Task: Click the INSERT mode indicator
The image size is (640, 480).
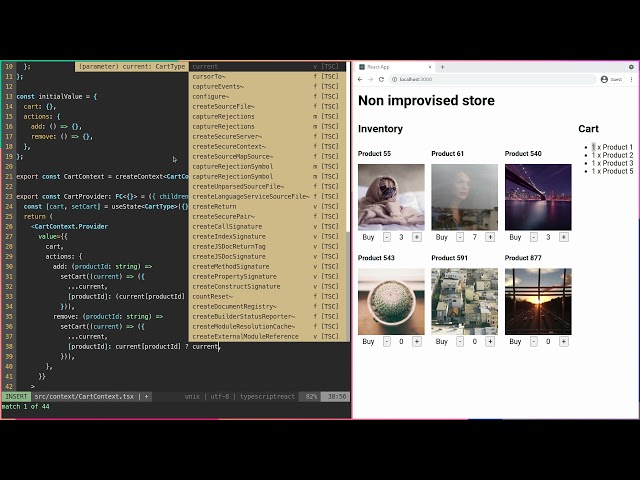Action: pos(16,396)
